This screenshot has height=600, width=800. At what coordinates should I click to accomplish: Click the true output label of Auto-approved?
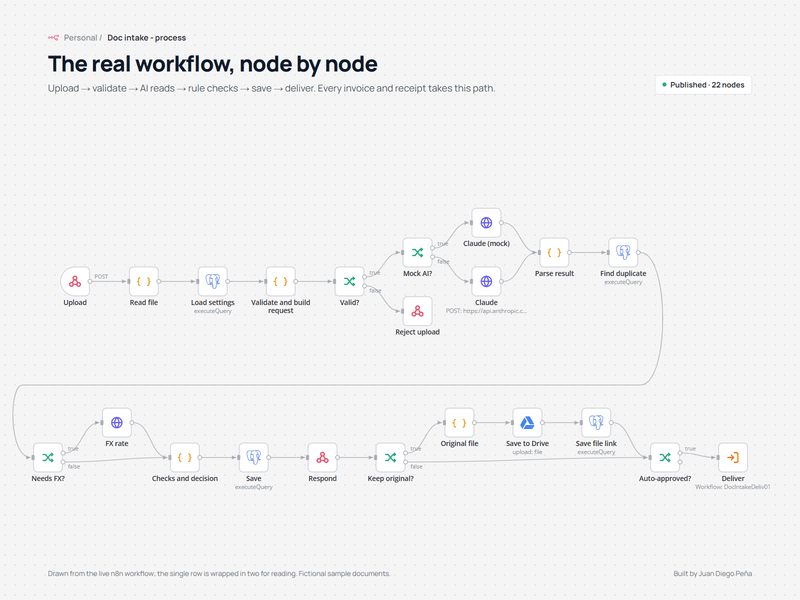click(690, 449)
